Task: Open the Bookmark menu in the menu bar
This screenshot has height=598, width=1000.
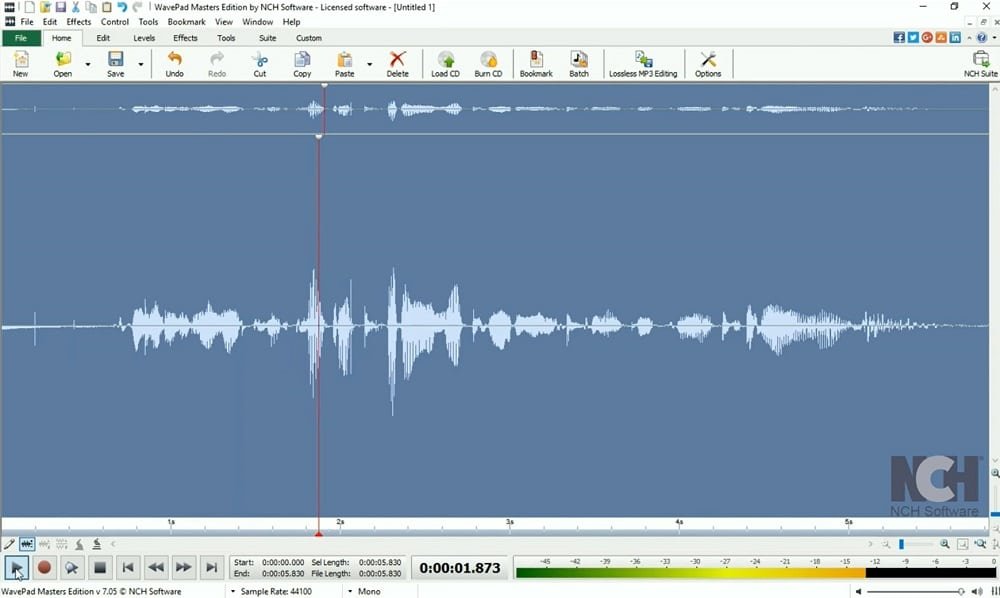Action: (x=186, y=21)
